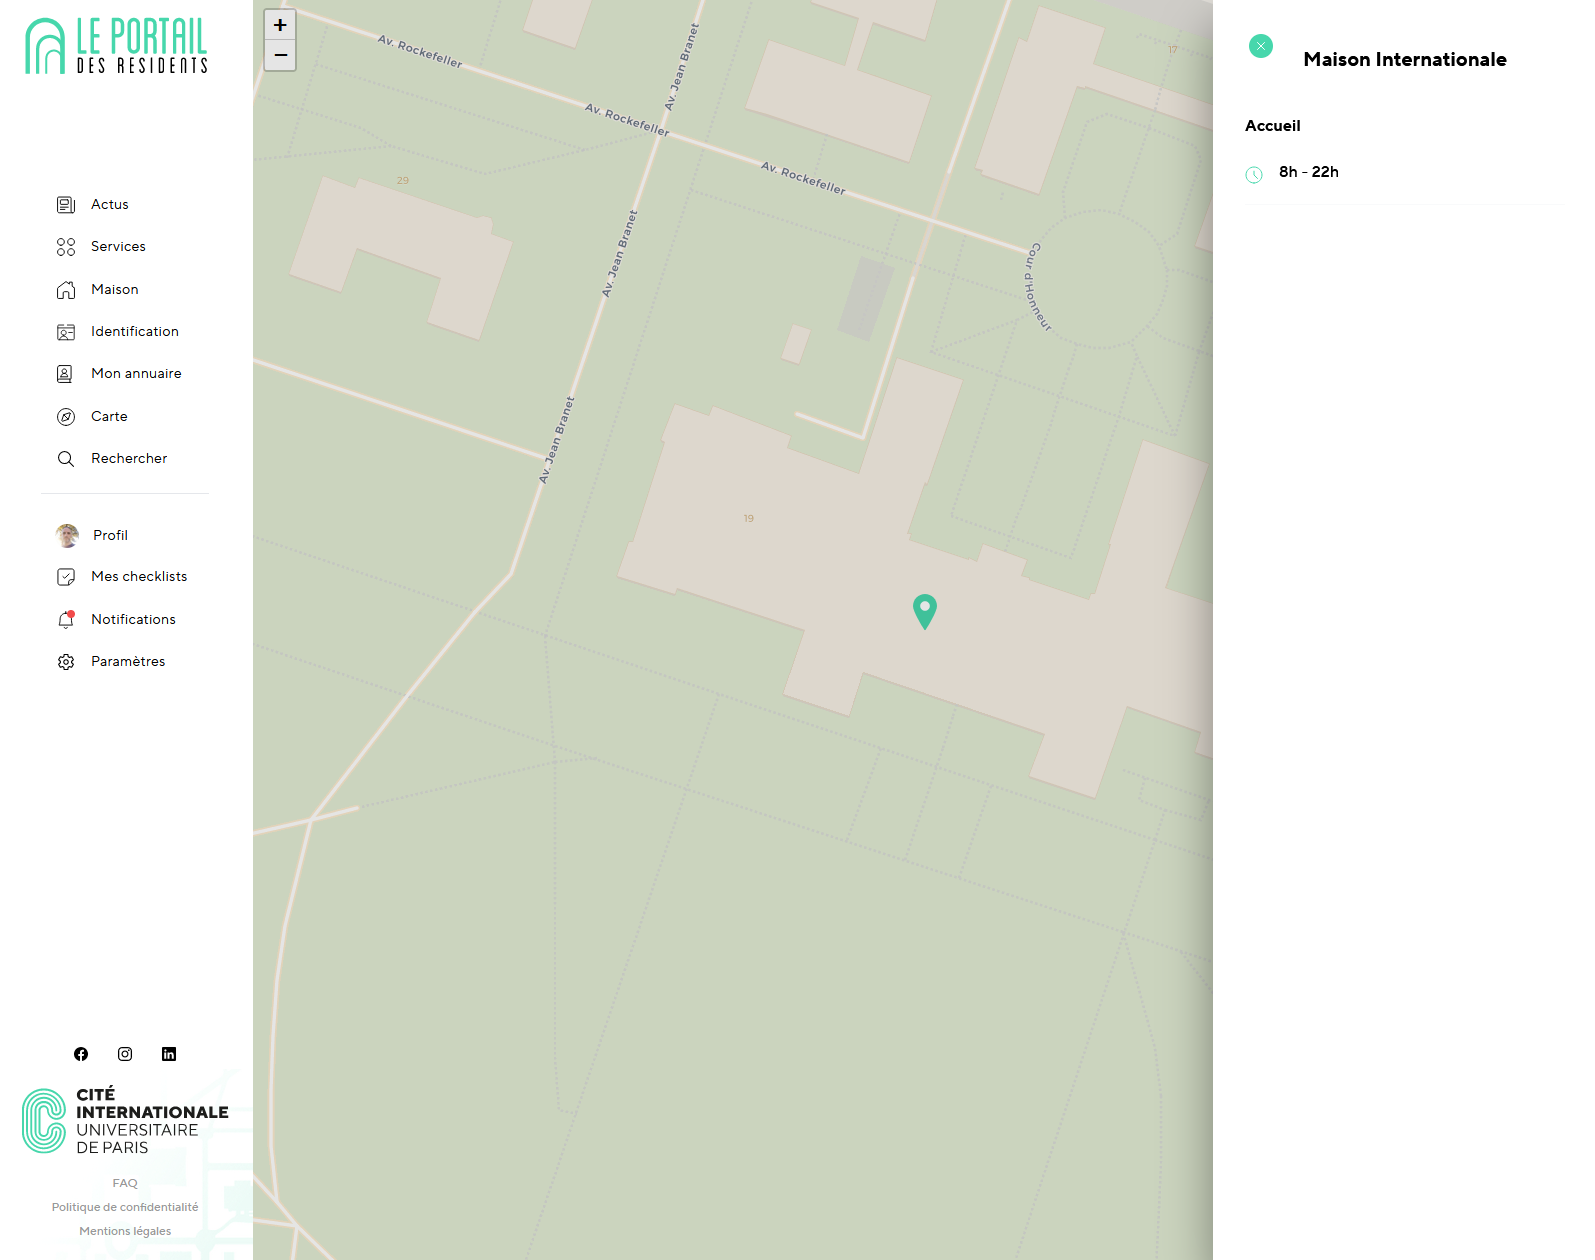Open Rechercher in the sidebar
This screenshot has height=1260, width=1595.
[129, 459]
